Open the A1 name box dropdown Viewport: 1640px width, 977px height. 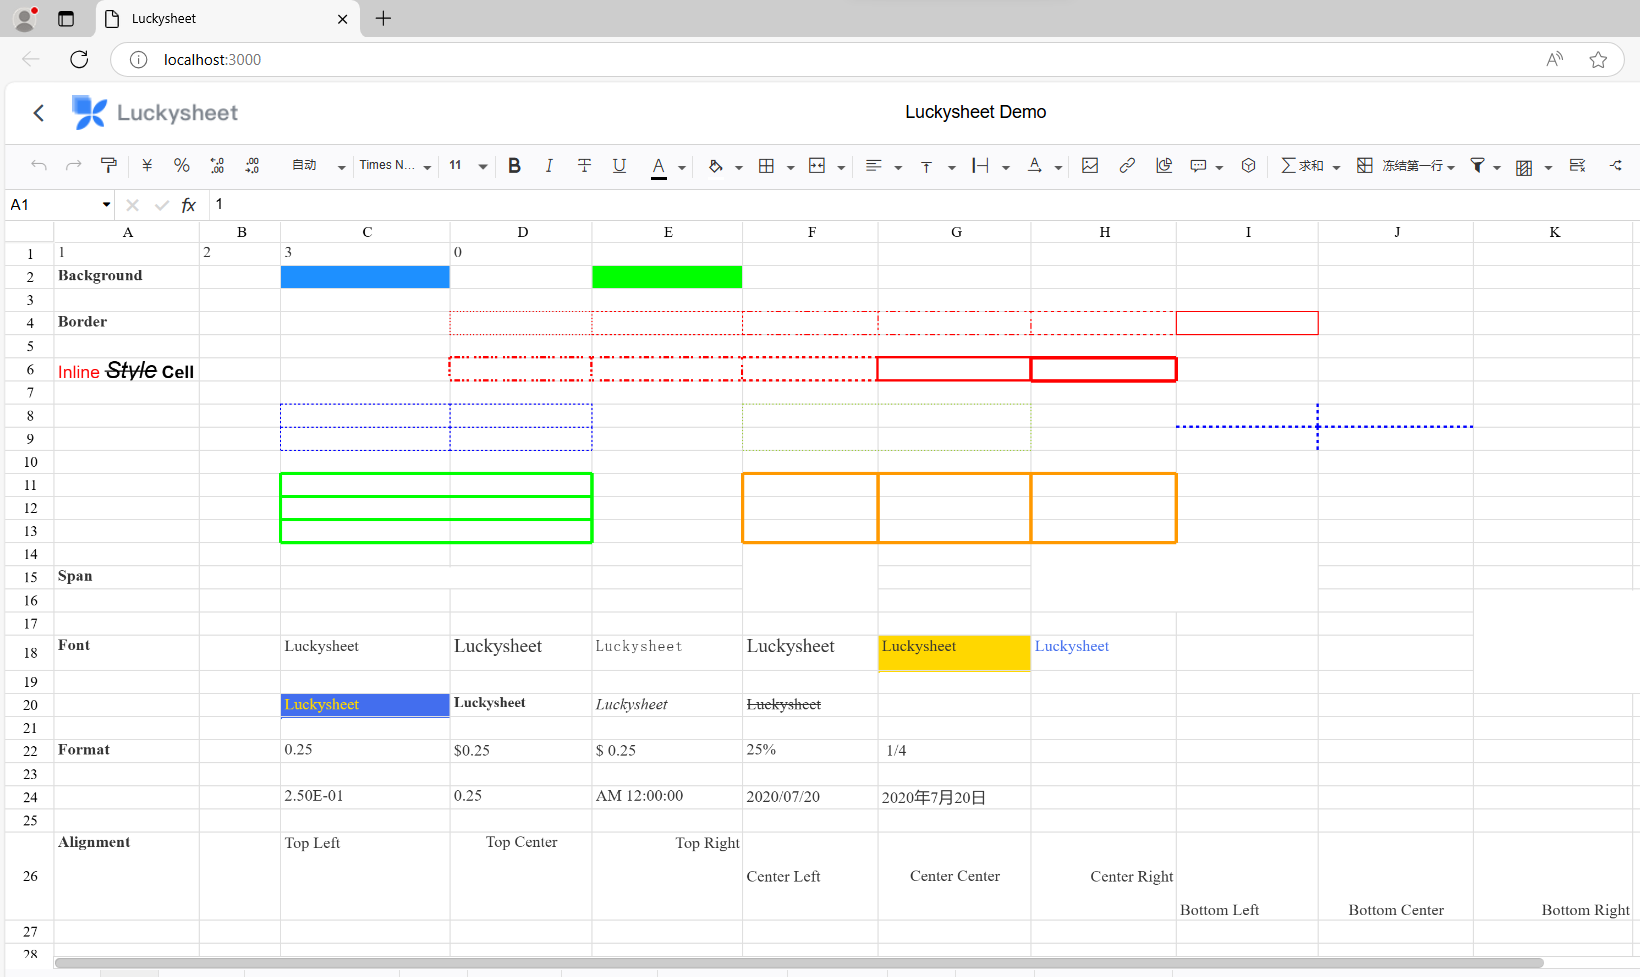pos(106,205)
